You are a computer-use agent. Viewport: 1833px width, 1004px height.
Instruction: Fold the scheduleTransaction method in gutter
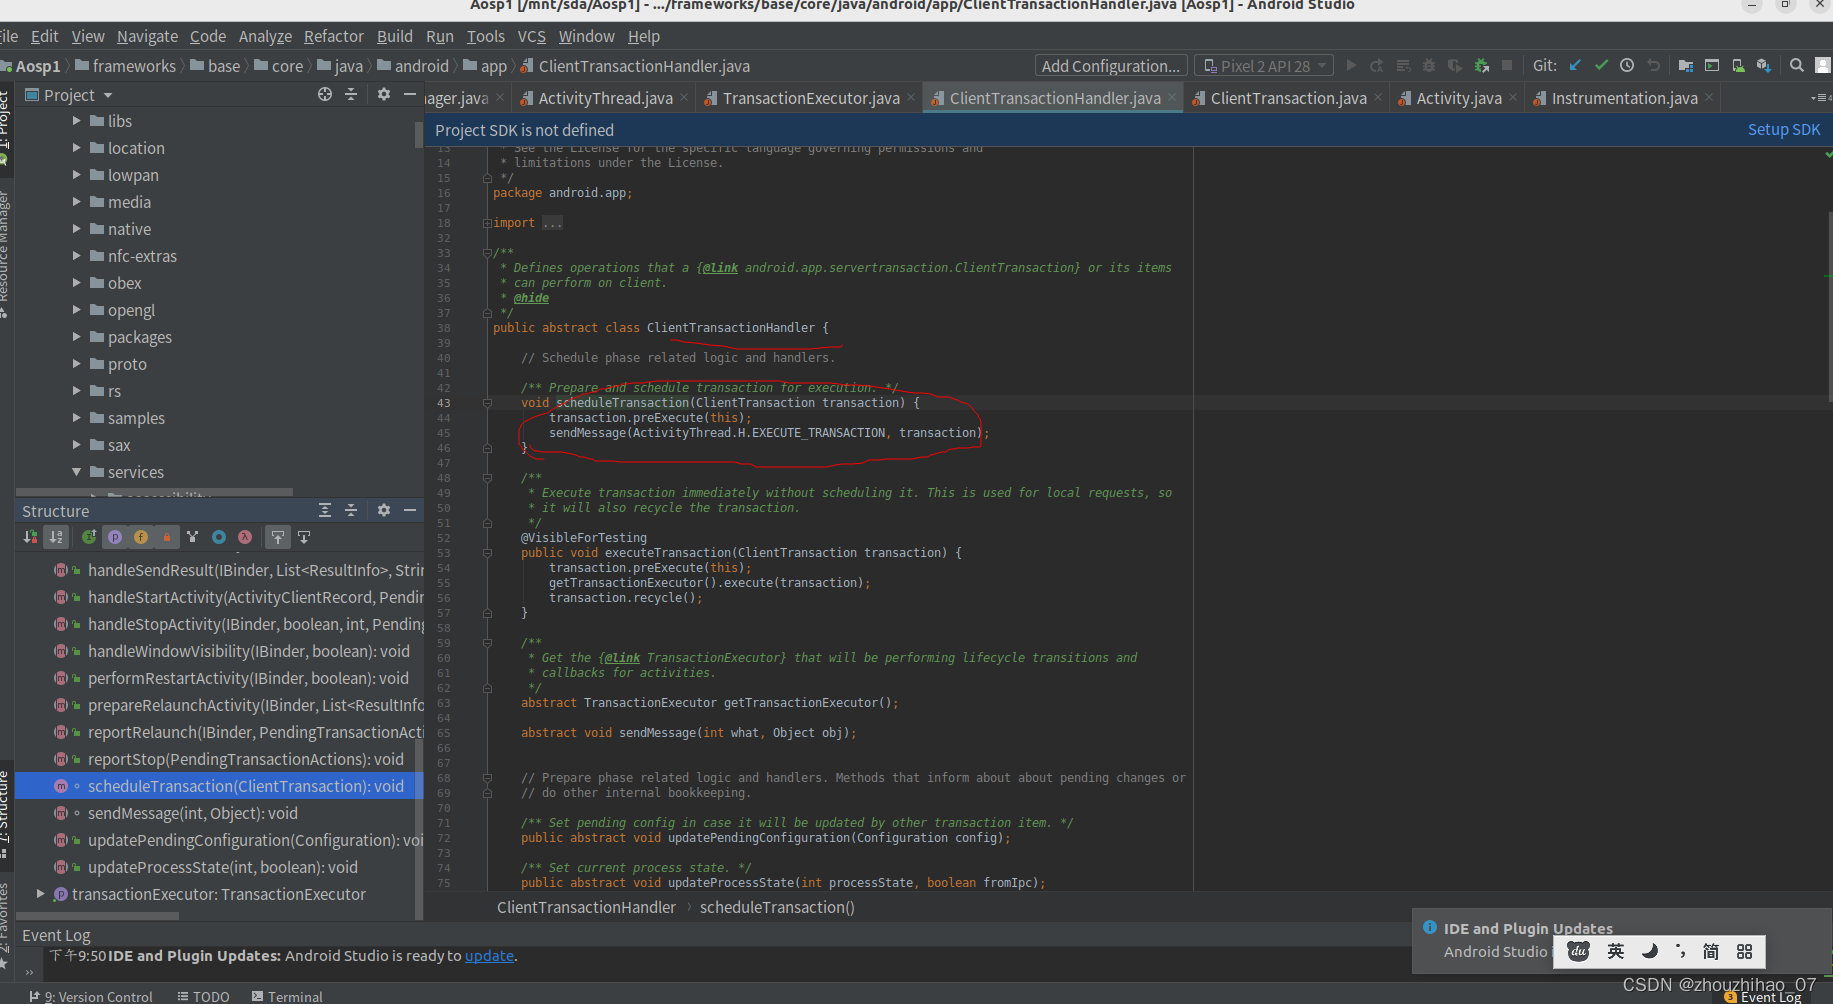point(487,403)
